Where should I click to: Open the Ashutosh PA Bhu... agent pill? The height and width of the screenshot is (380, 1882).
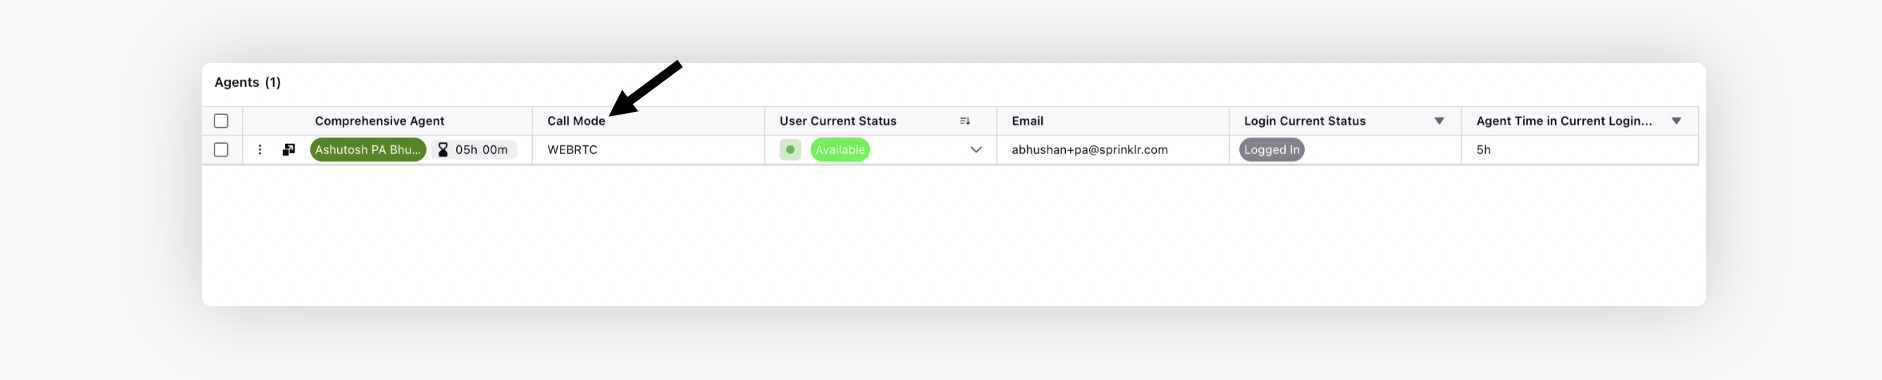coord(368,150)
